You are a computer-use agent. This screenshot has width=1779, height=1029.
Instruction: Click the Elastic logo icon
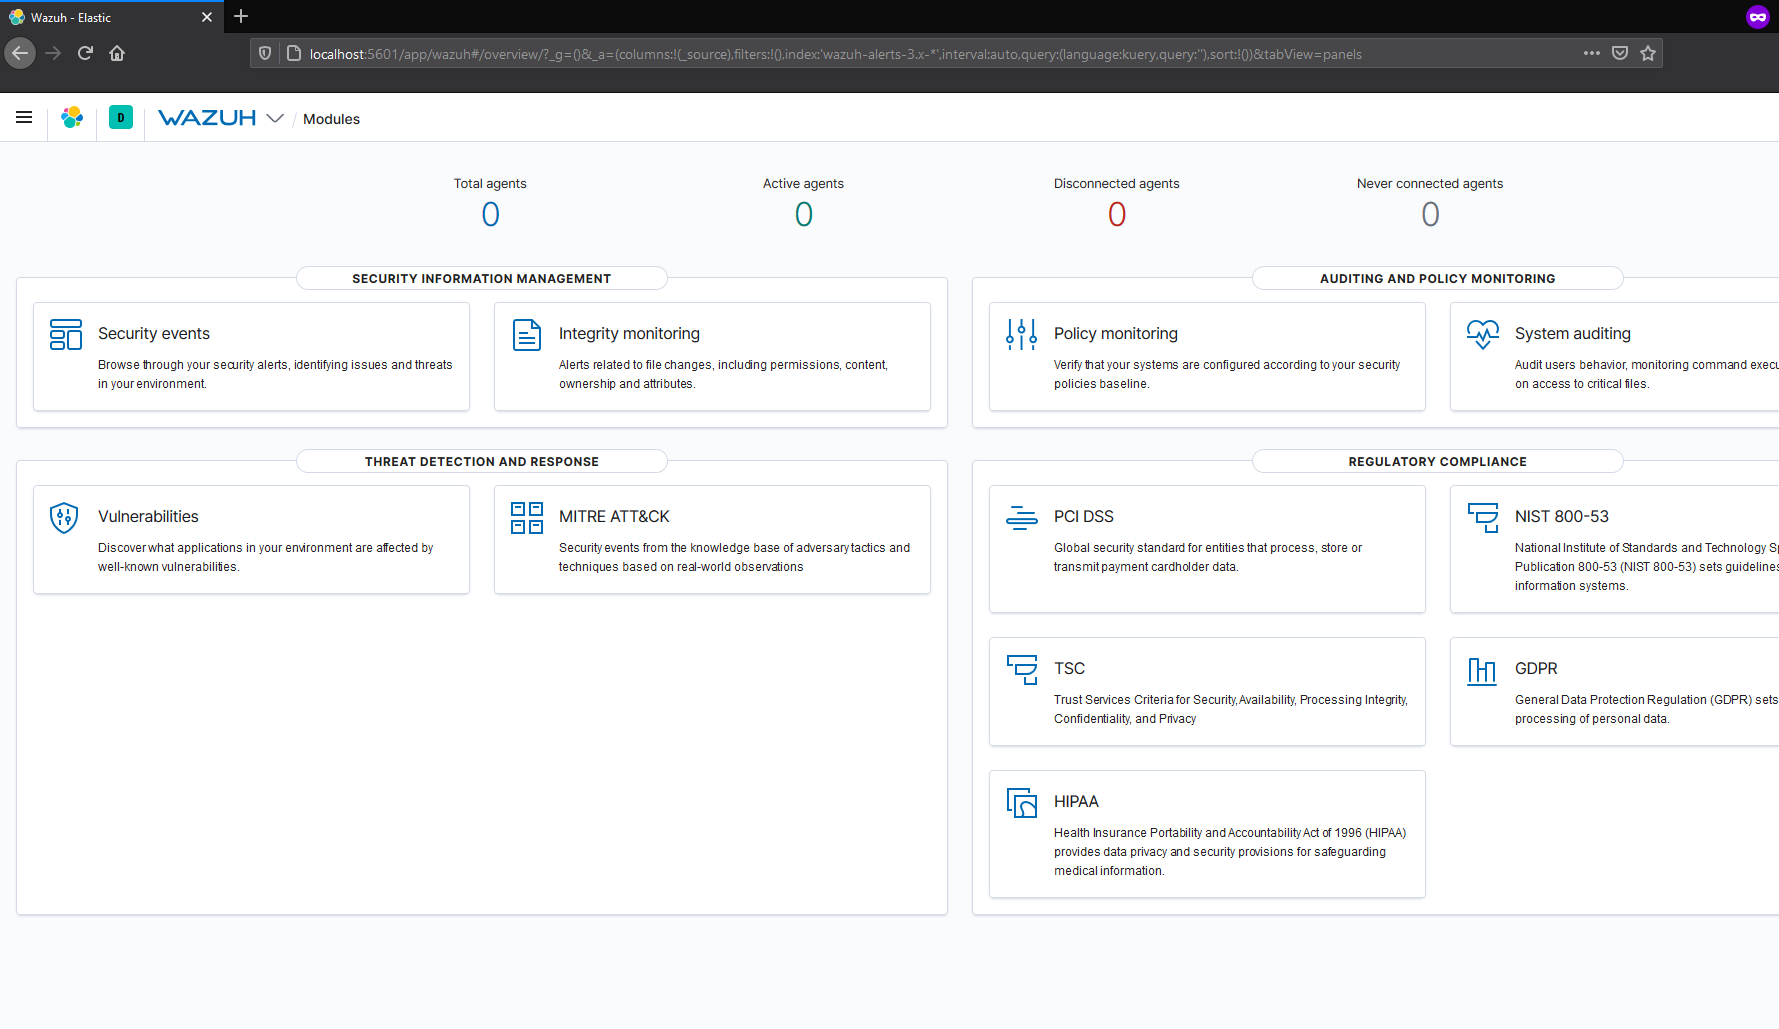point(72,118)
